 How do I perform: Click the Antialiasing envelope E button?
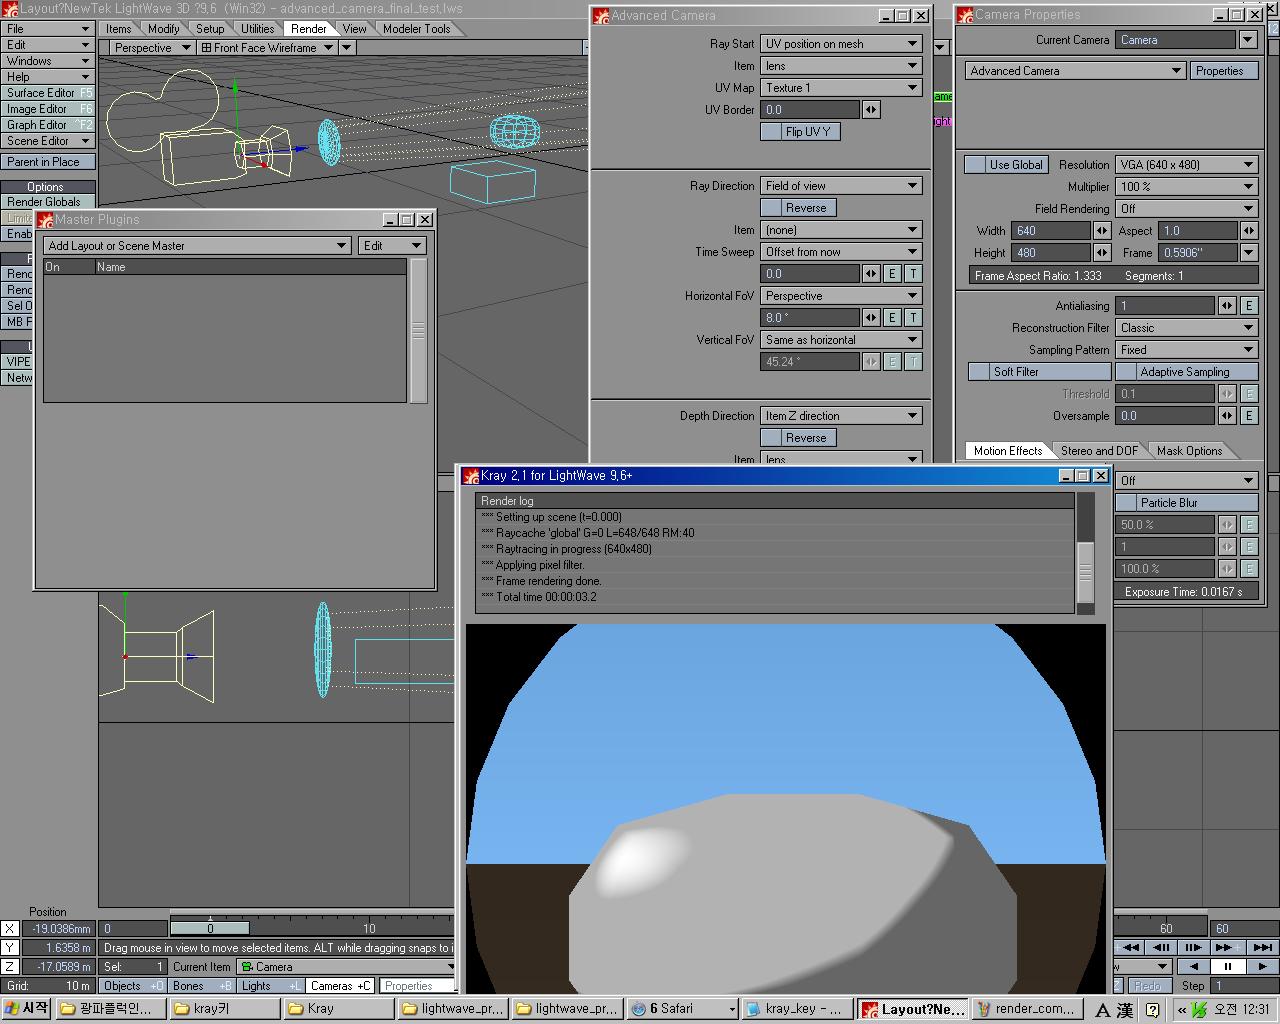pos(1249,306)
